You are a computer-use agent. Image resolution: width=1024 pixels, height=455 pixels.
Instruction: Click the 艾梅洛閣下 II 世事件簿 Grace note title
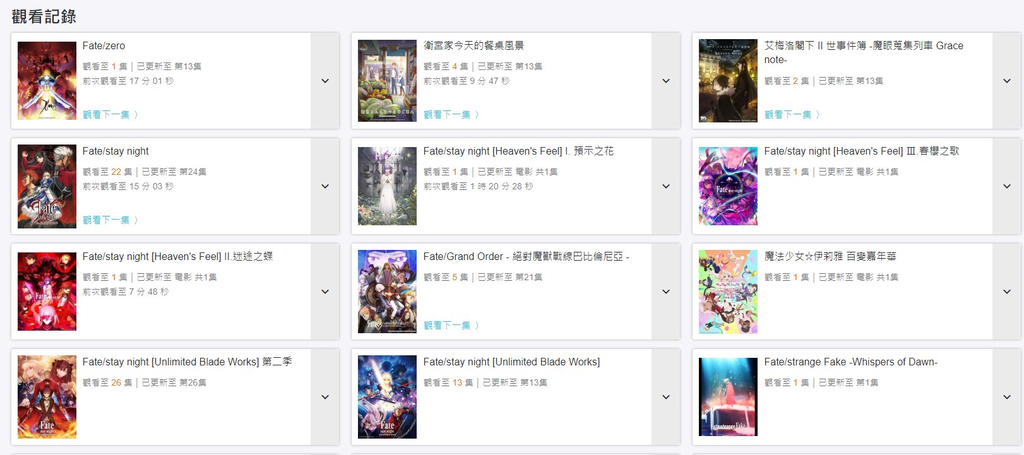click(863, 53)
